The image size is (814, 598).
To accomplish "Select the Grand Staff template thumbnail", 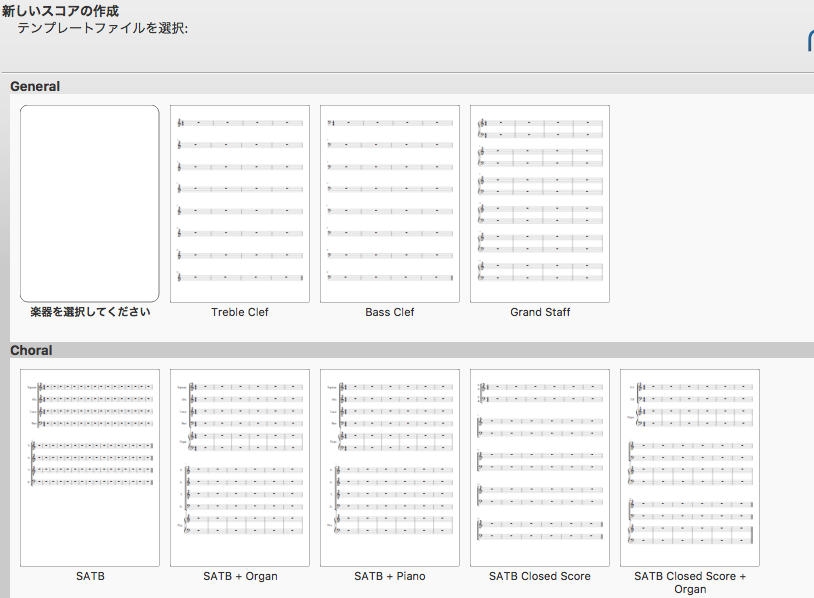I will 540,203.
